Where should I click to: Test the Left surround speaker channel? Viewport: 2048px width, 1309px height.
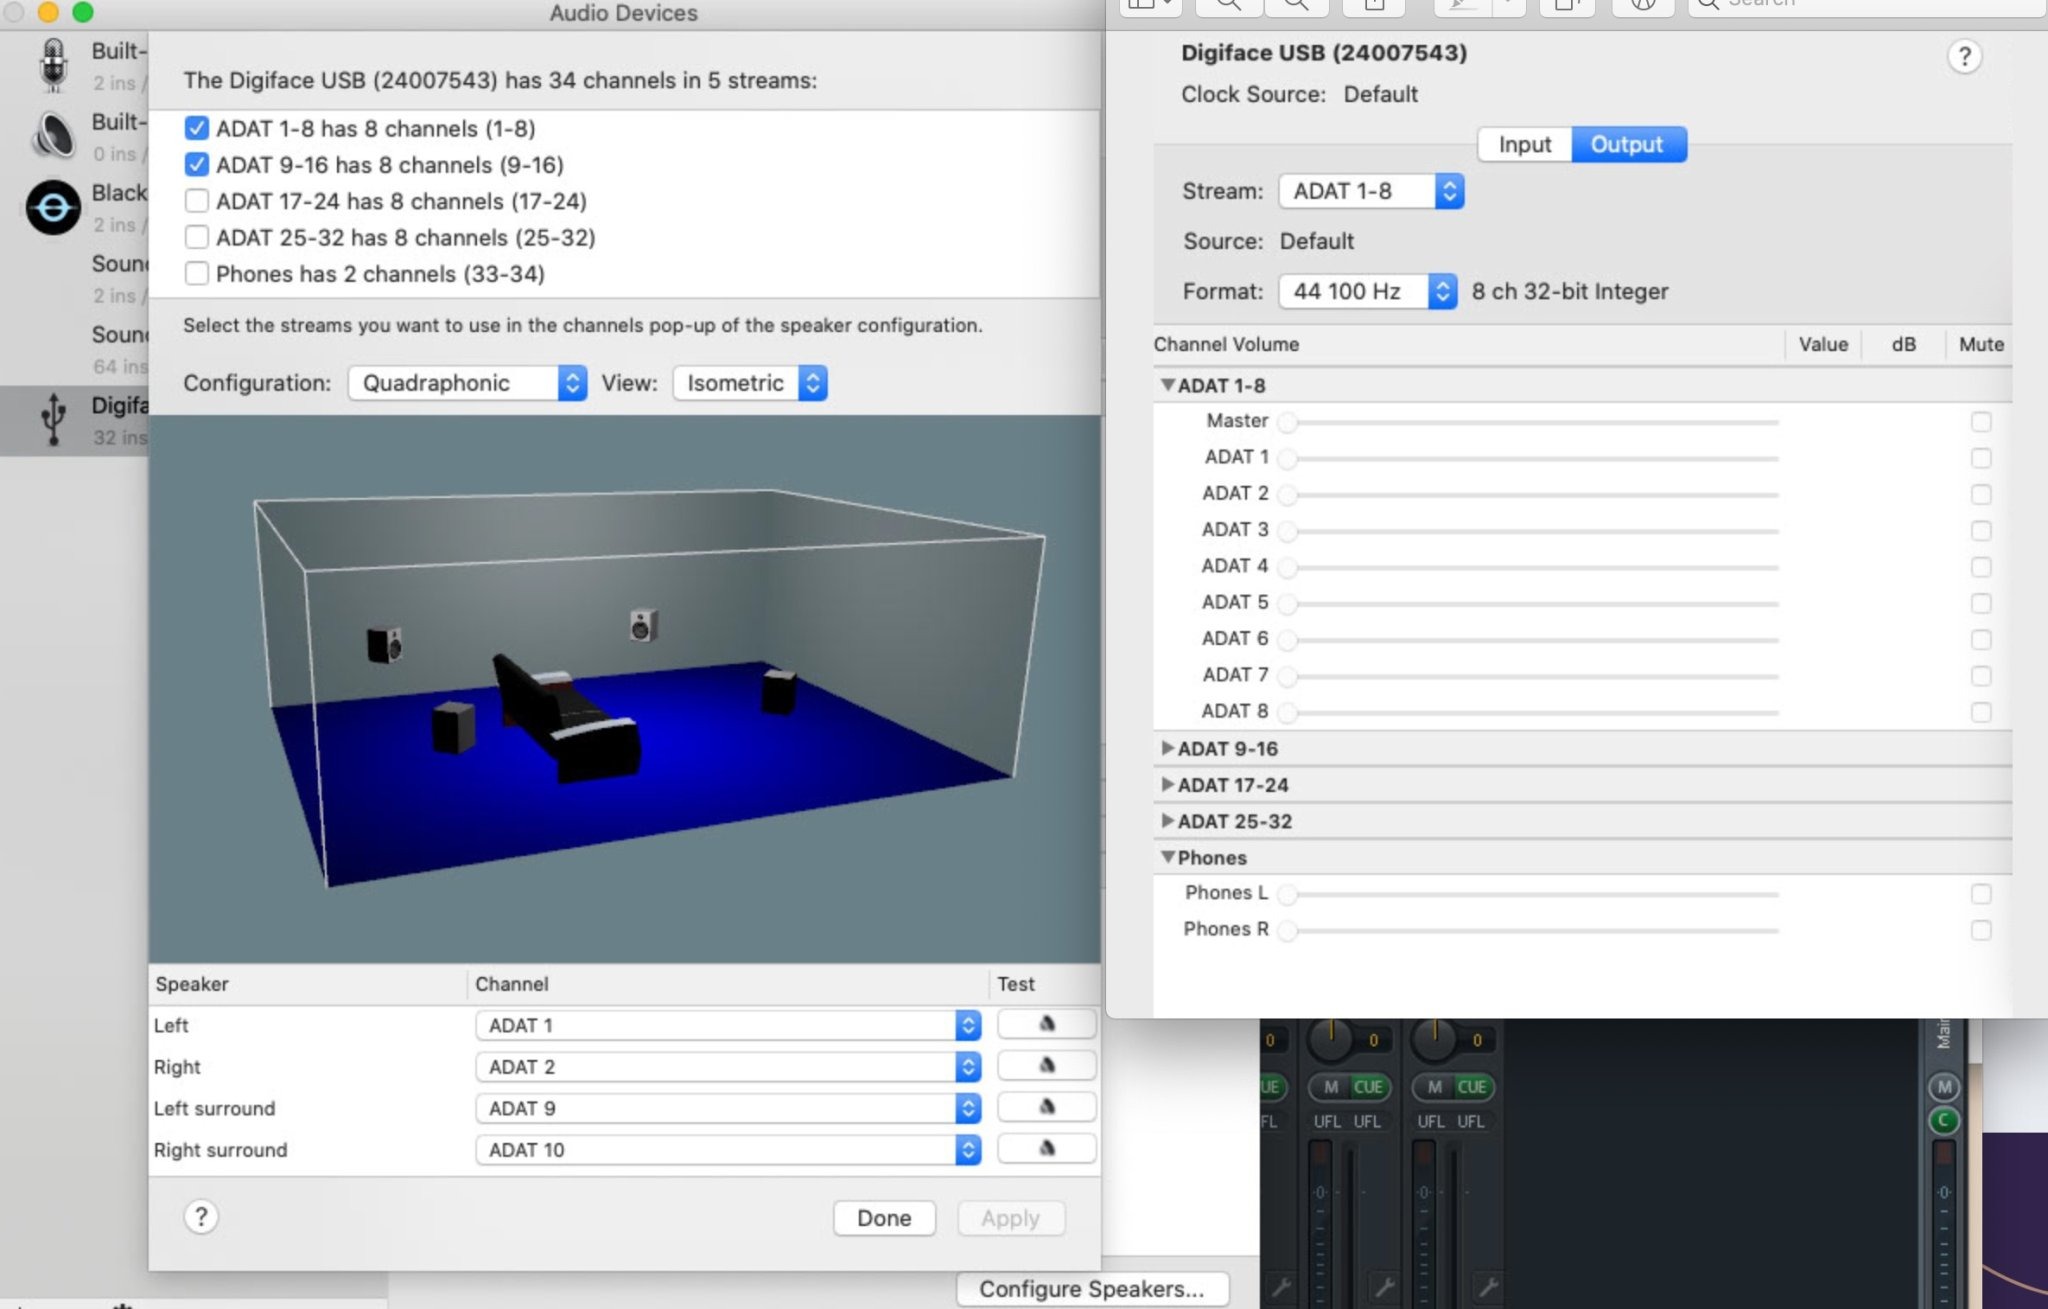(x=1046, y=1107)
